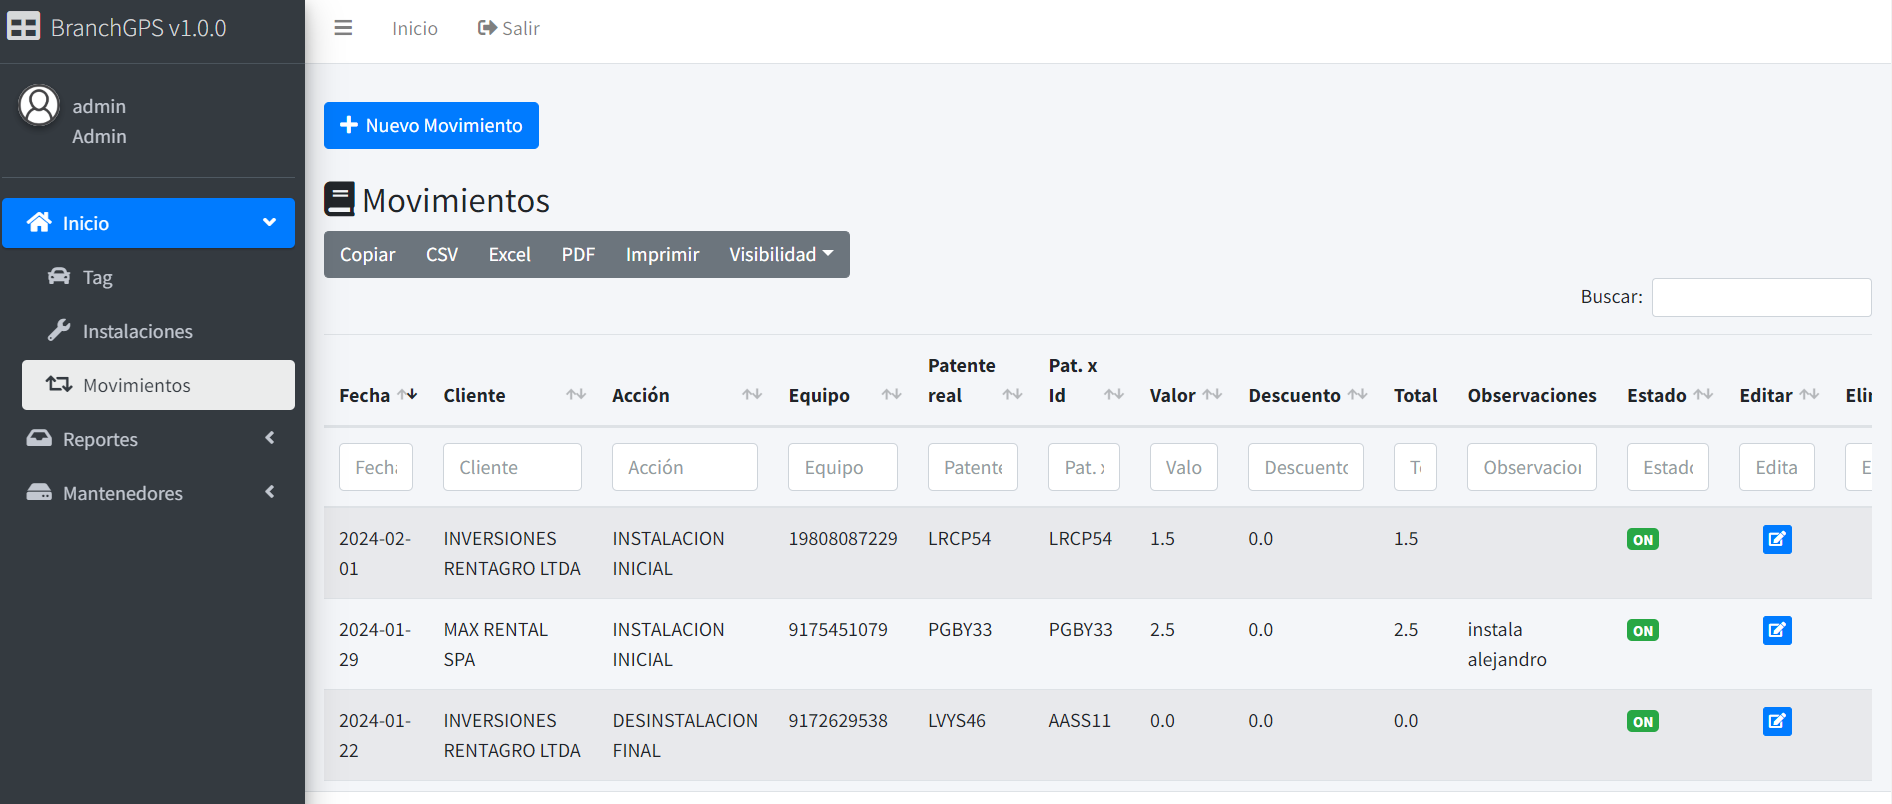Image resolution: width=1892 pixels, height=804 pixels.
Task: Log out via the Salir link
Action: (509, 28)
